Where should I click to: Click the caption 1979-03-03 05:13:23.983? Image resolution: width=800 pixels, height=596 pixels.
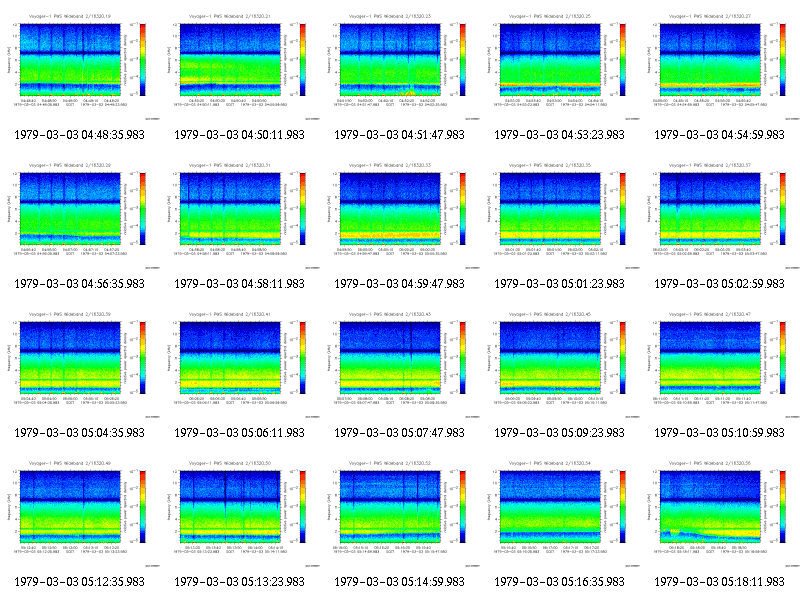[239, 582]
